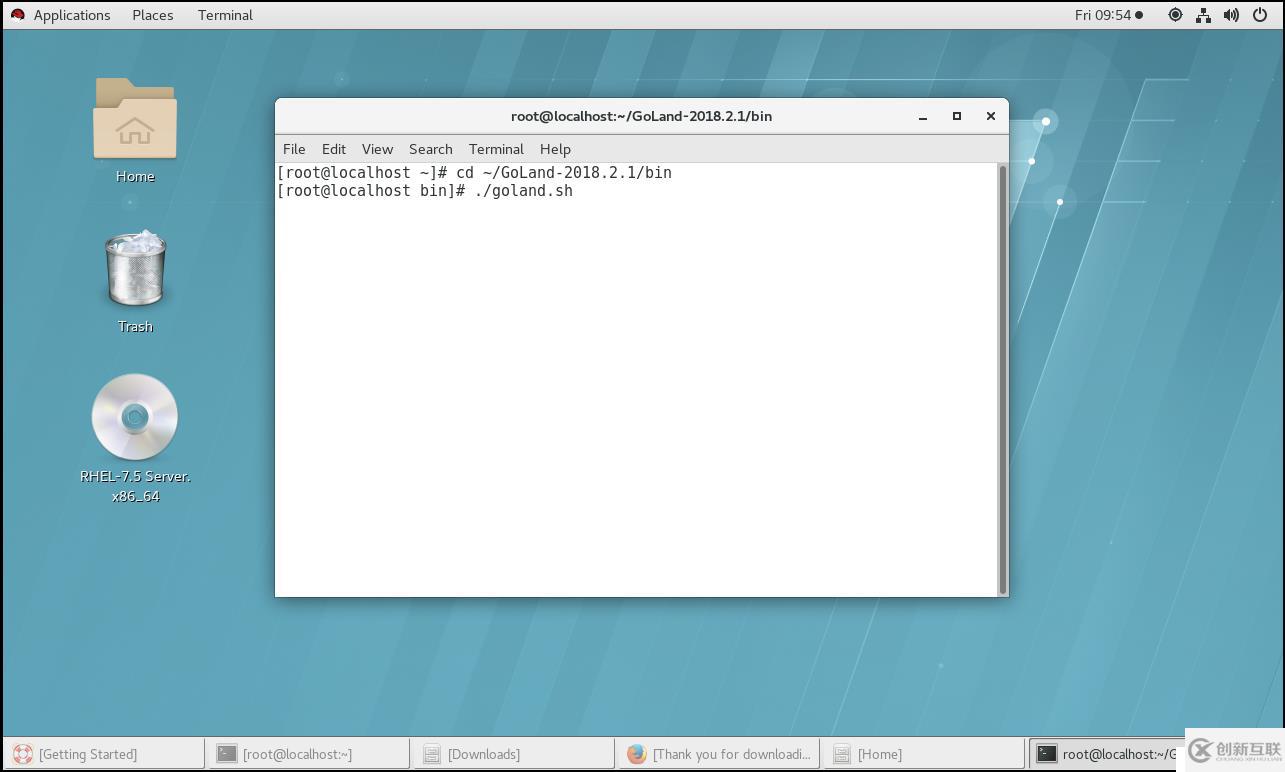Click the accessibility icon in top panel

[x=1175, y=15]
